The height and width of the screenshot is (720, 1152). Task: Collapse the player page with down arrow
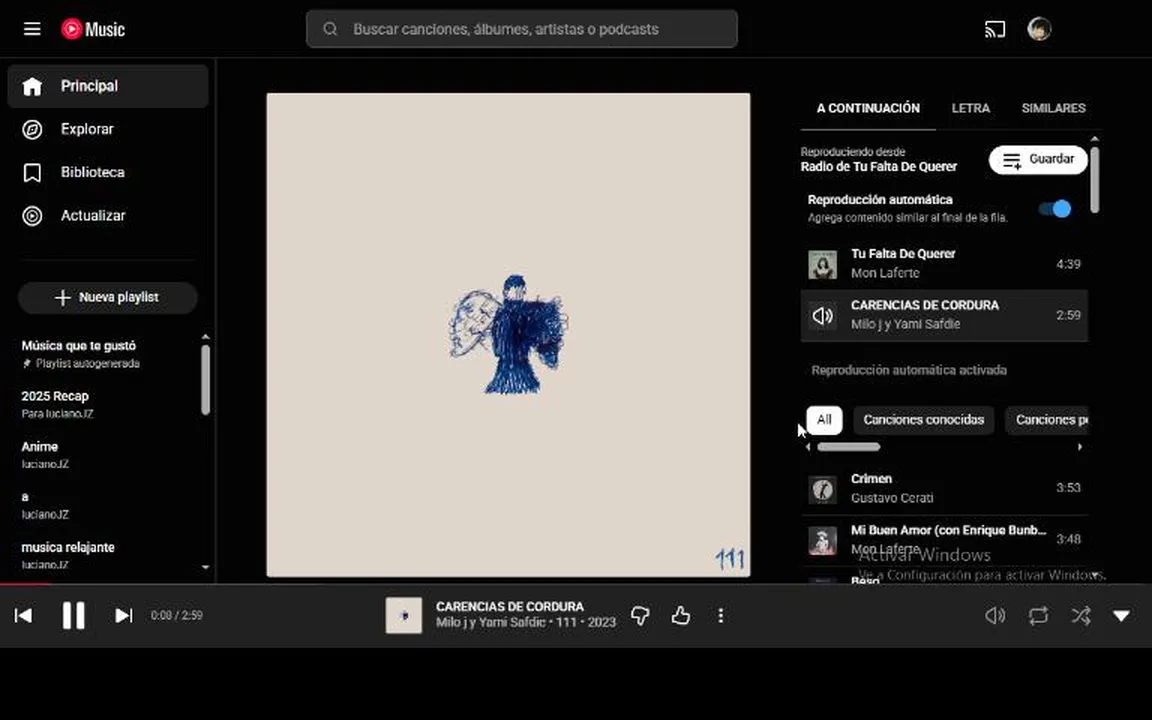coord(1121,616)
